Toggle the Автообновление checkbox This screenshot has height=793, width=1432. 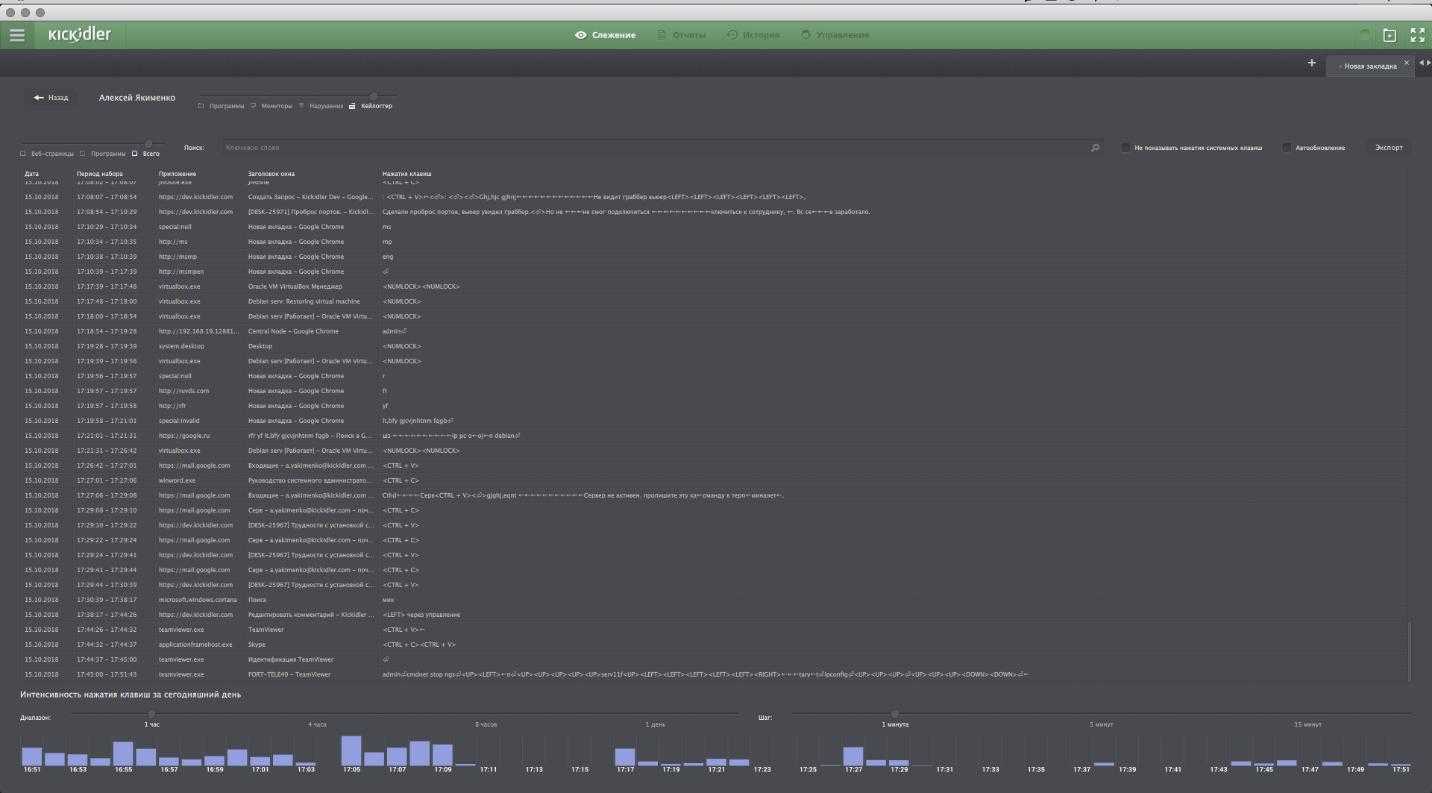point(1287,148)
